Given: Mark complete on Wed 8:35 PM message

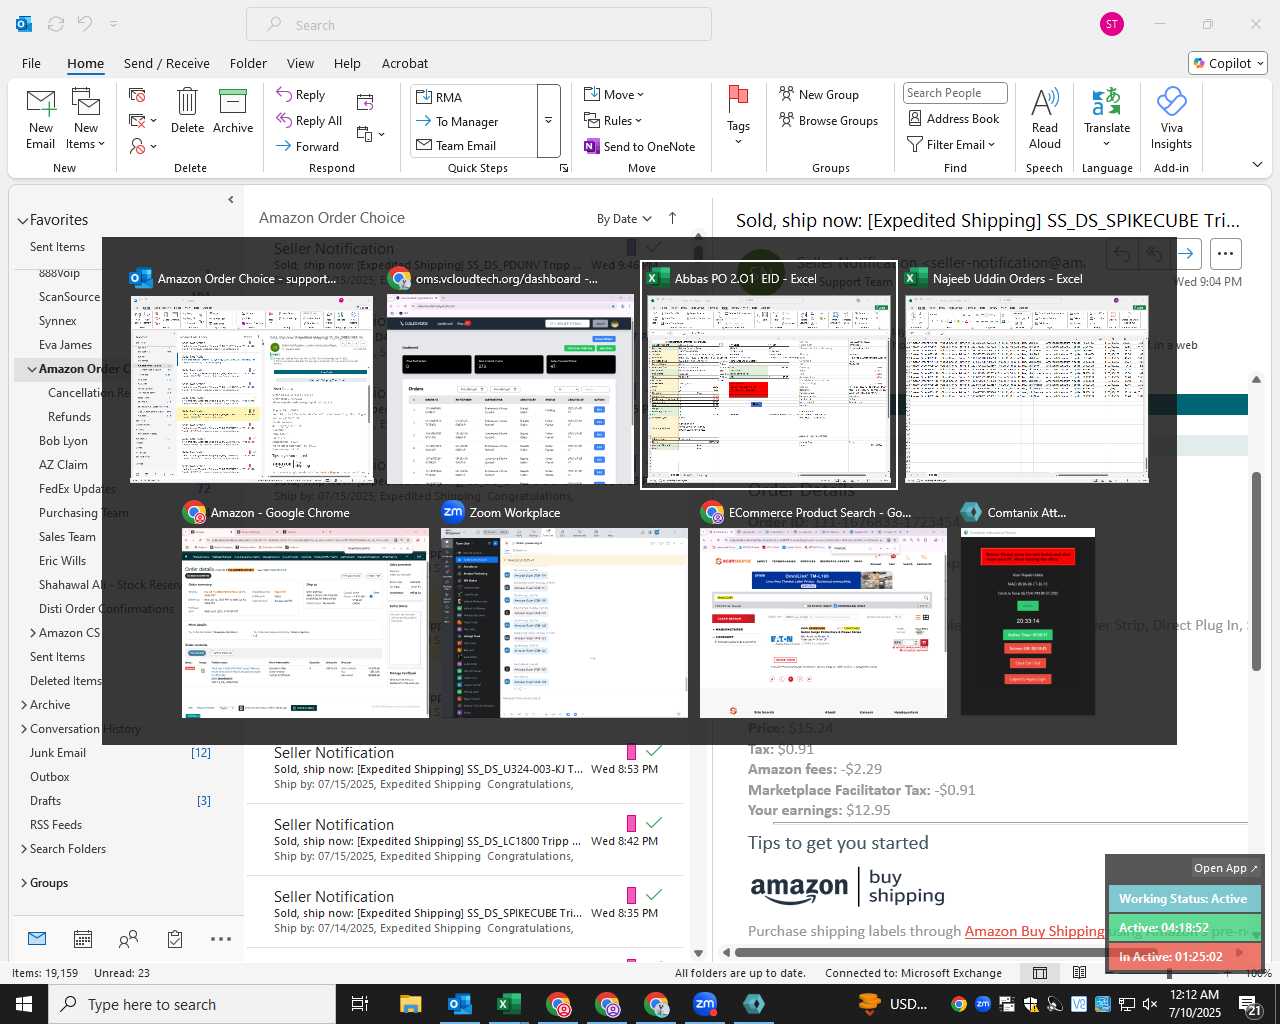Looking at the screenshot, I should click(653, 895).
